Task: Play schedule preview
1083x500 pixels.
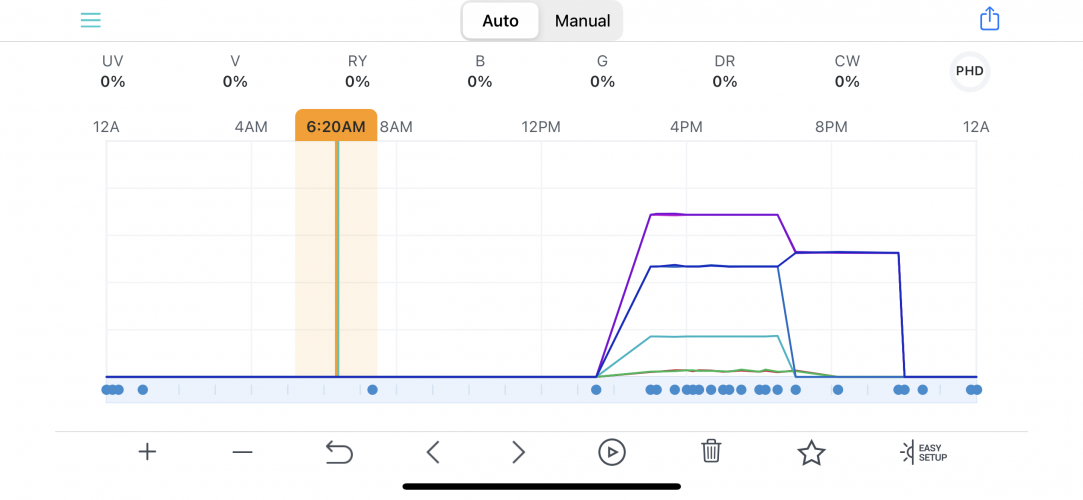Action: pyautogui.click(x=612, y=453)
